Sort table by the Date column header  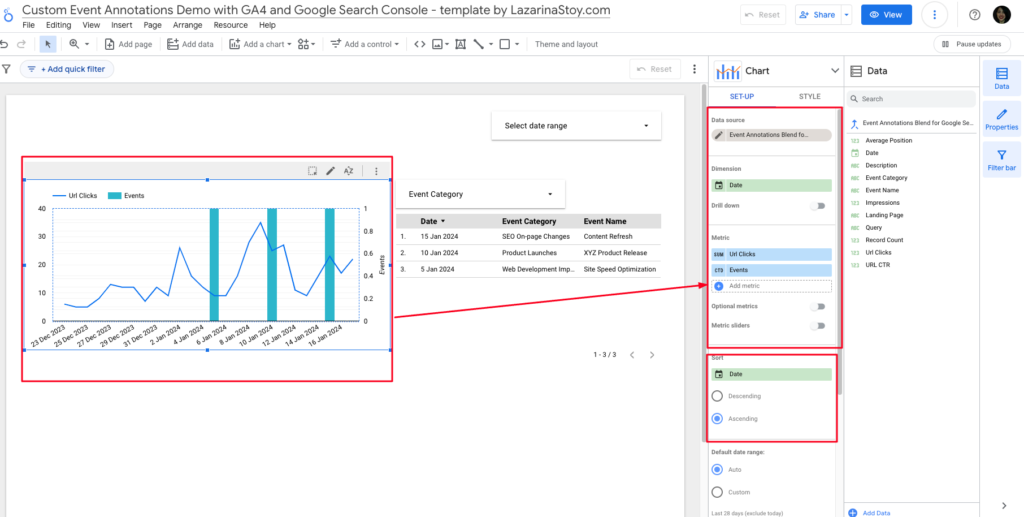tap(433, 221)
